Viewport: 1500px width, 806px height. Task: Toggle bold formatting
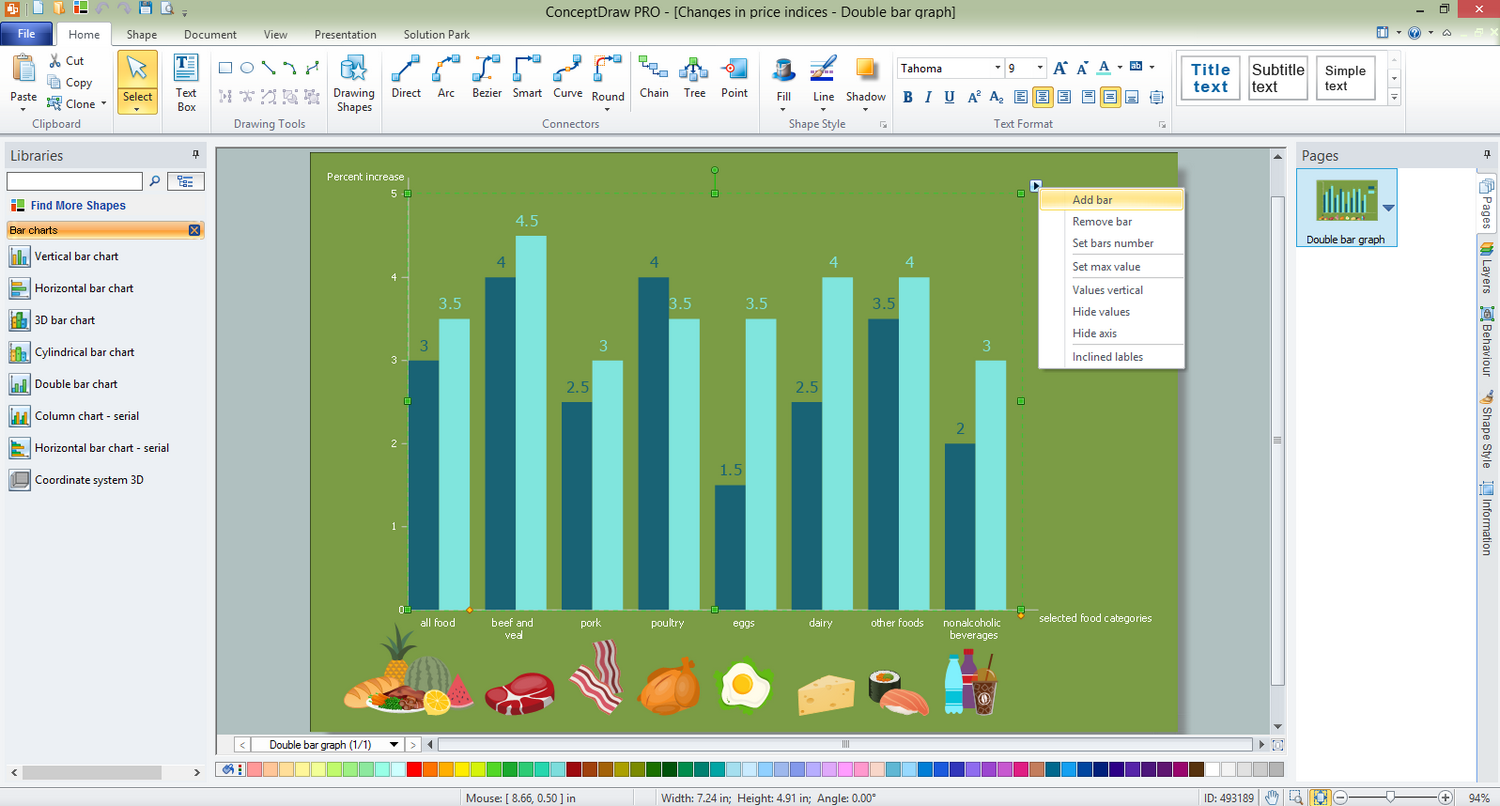908,97
